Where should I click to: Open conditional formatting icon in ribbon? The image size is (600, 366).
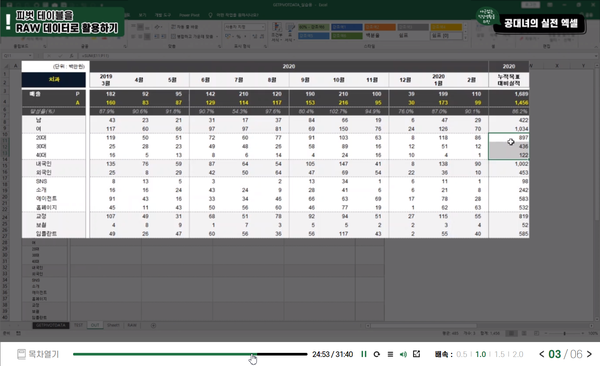point(277,32)
